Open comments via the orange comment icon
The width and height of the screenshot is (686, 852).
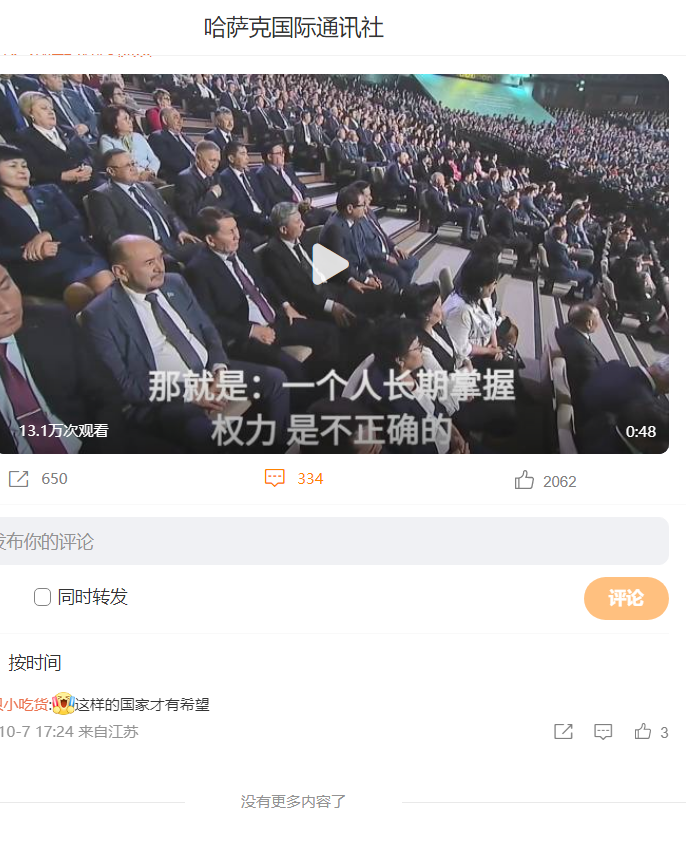pos(275,478)
